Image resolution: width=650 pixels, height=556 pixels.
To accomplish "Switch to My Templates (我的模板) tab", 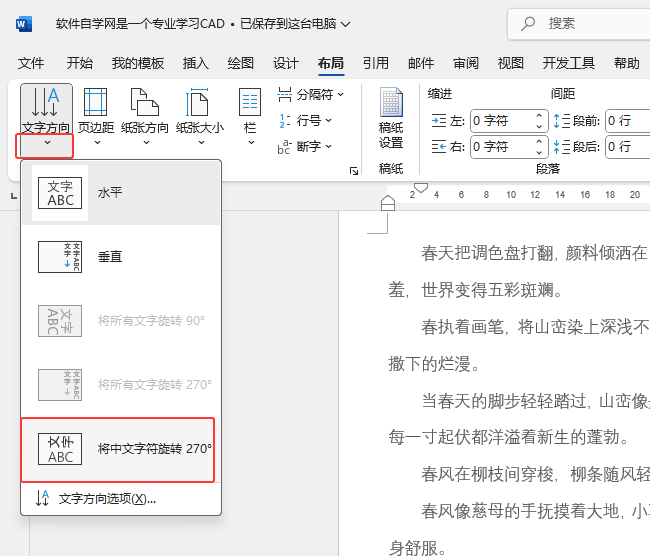I will point(138,63).
